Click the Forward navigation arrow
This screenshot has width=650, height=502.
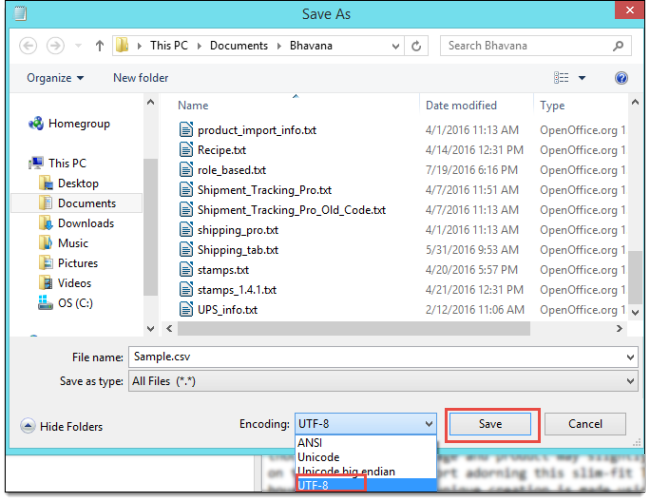click(x=55, y=45)
